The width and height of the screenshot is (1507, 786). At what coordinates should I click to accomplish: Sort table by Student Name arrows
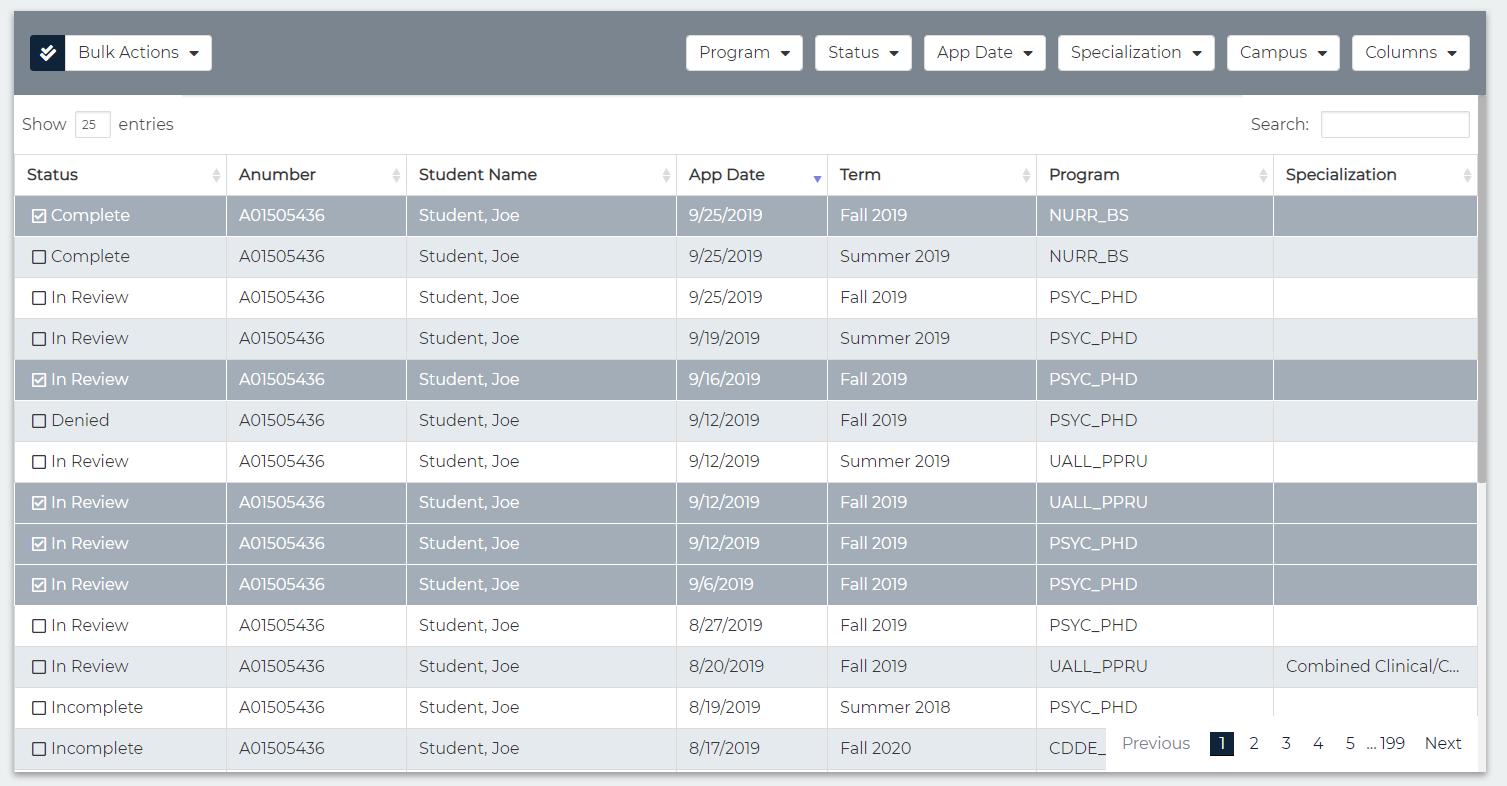click(666, 176)
